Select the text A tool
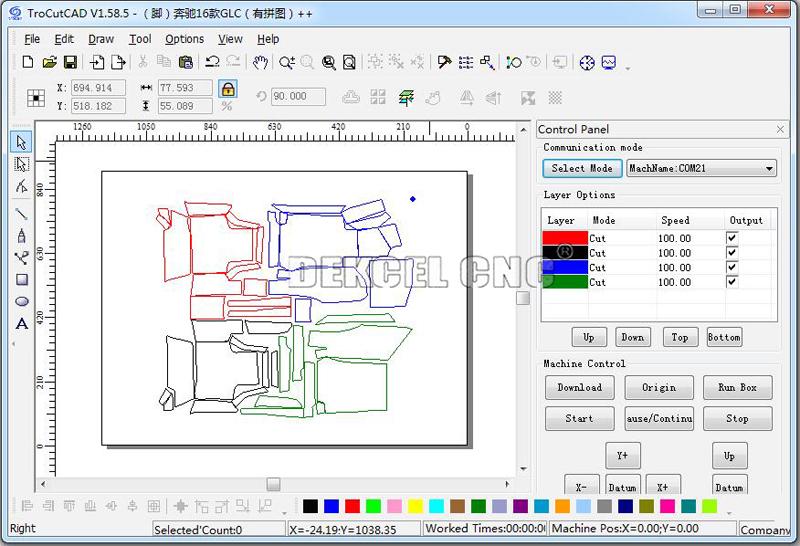The width and height of the screenshot is (800, 546). (22, 324)
